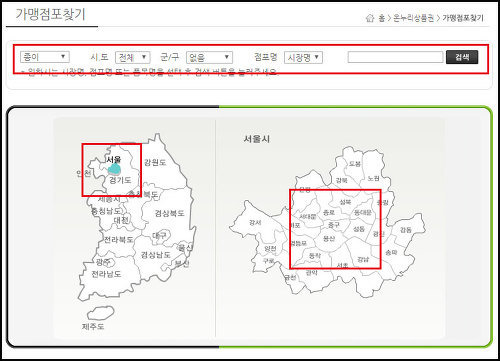Open the 가맹점포찾기 breadcrumb link
Screen dimensions: 500x361
pos(463,18)
